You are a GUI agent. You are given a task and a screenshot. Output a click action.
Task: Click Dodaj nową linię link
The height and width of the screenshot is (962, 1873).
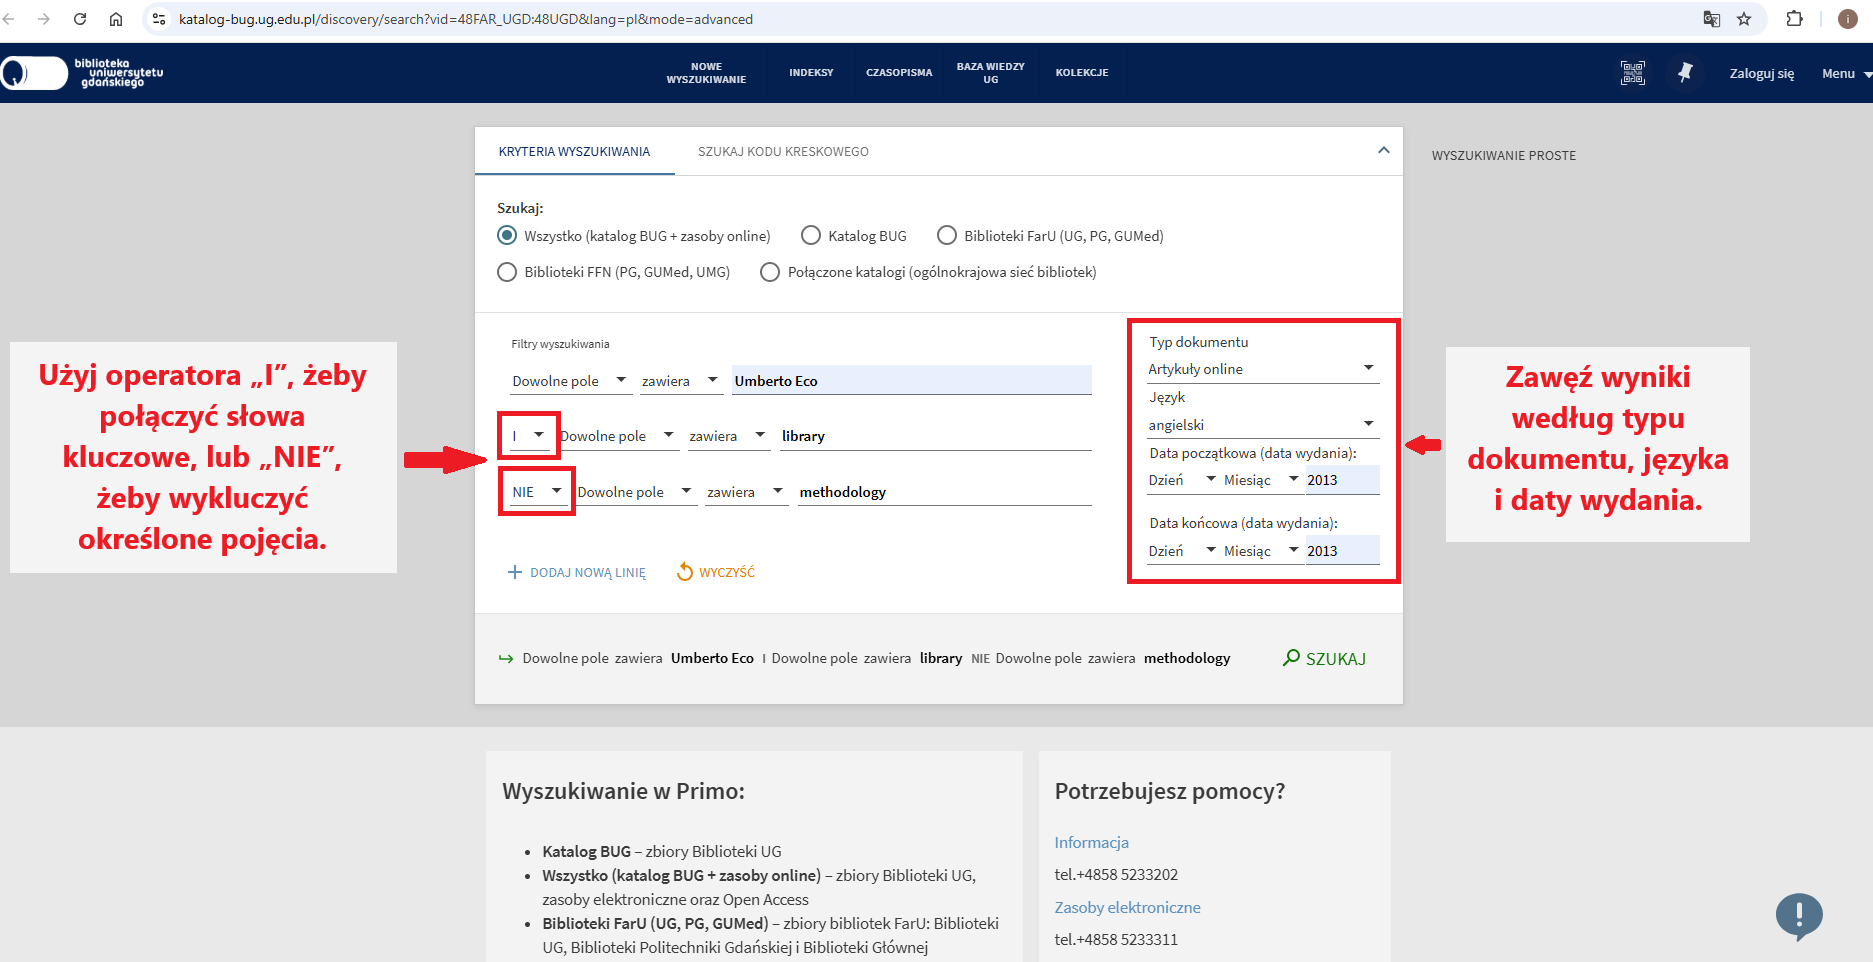tap(577, 573)
